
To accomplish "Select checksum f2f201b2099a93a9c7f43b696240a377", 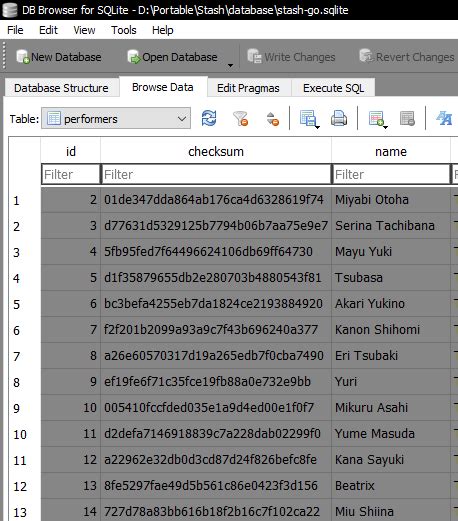I will tap(216, 330).
